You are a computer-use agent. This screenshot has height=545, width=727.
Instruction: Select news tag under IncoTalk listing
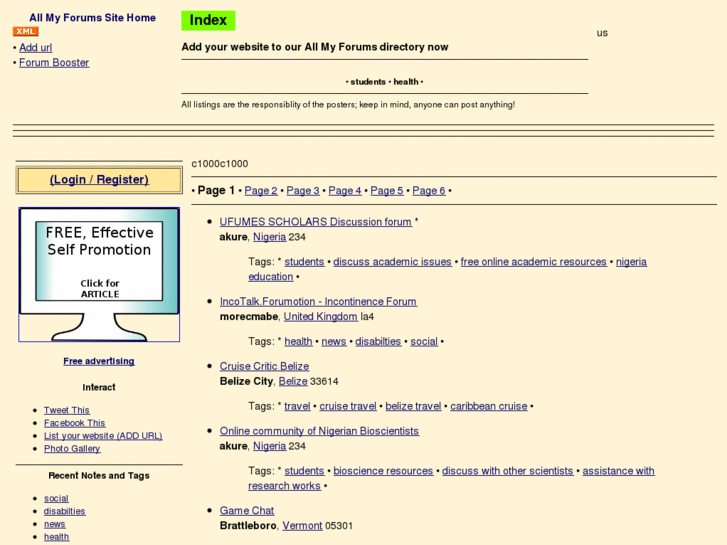tap(334, 341)
